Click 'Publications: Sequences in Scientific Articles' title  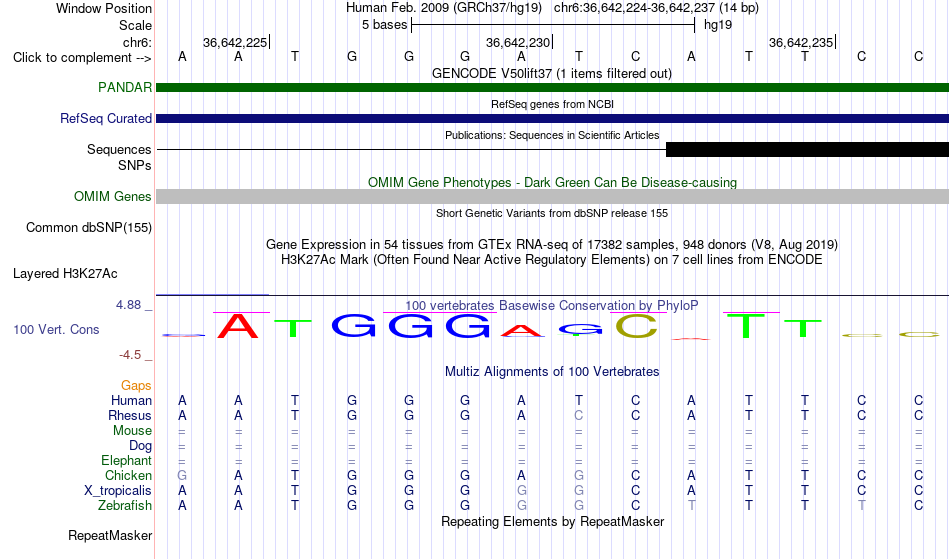(x=552, y=135)
